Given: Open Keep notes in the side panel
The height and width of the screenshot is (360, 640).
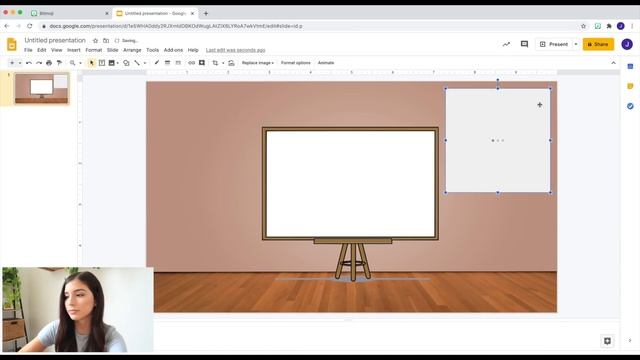Looking at the screenshot, I should pyautogui.click(x=630, y=86).
